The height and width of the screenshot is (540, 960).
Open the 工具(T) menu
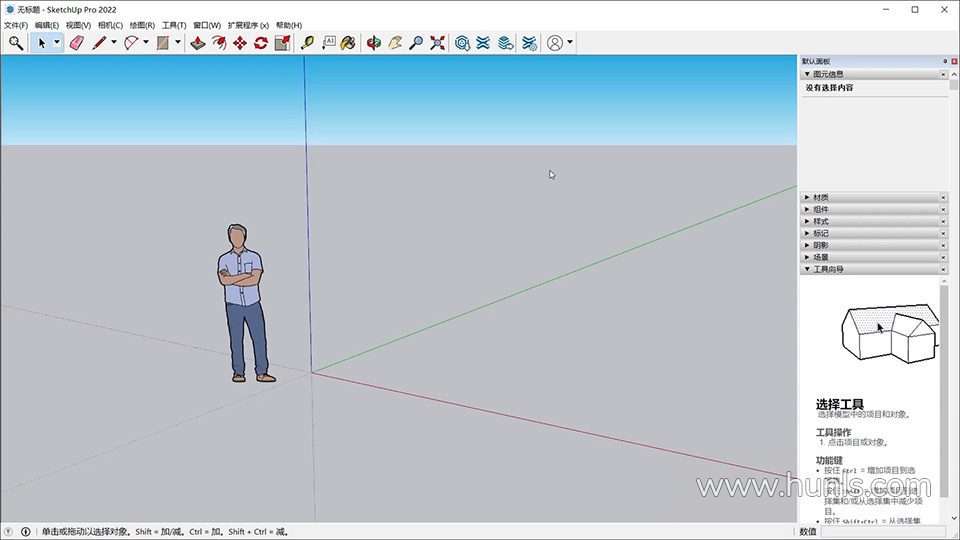[174, 25]
